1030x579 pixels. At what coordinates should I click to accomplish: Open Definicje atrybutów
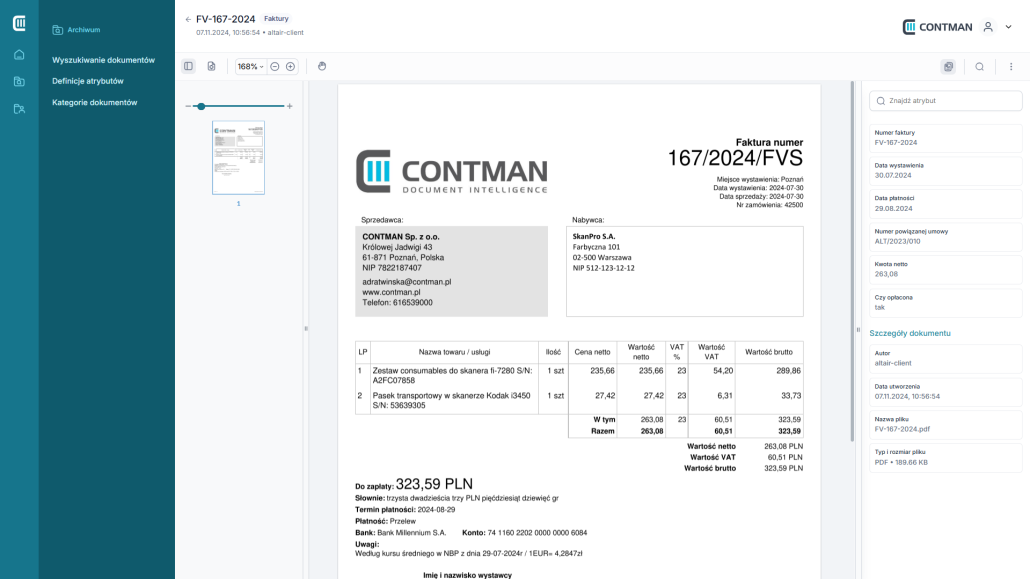pyautogui.click(x=87, y=81)
